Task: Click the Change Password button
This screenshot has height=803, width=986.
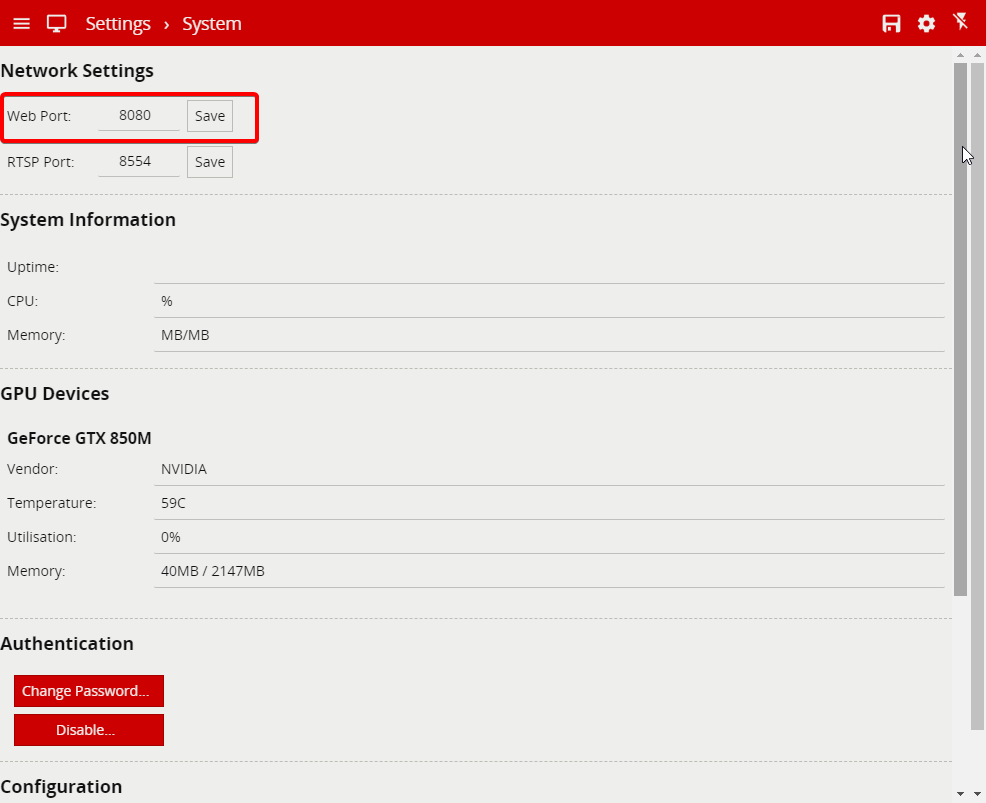Action: coord(89,691)
